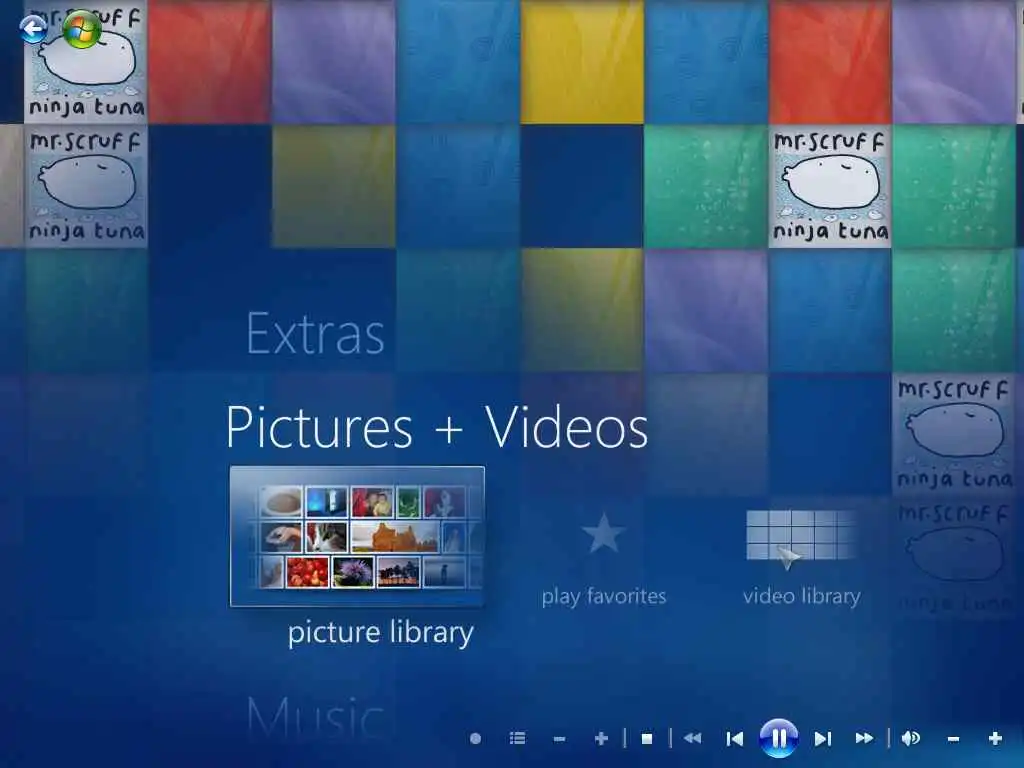This screenshot has height=768, width=1024.
Task: Lower volume with the rightmost minus
Action: pos(953,739)
